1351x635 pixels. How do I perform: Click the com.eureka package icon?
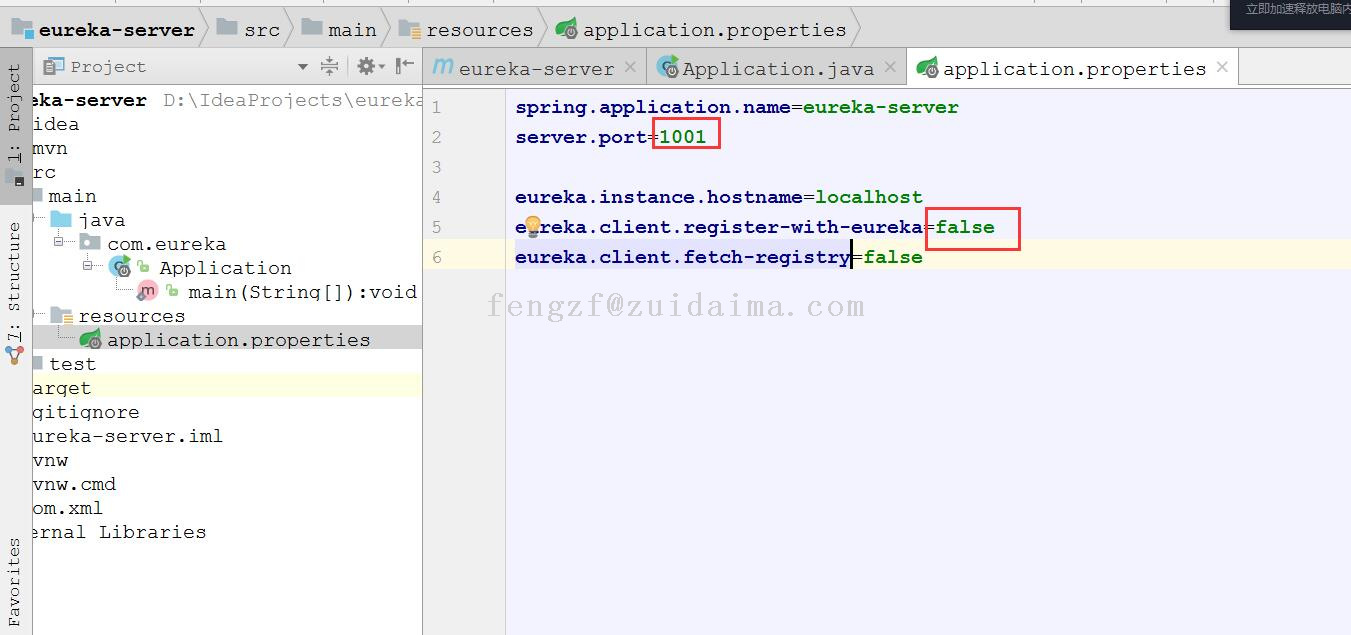pos(91,244)
